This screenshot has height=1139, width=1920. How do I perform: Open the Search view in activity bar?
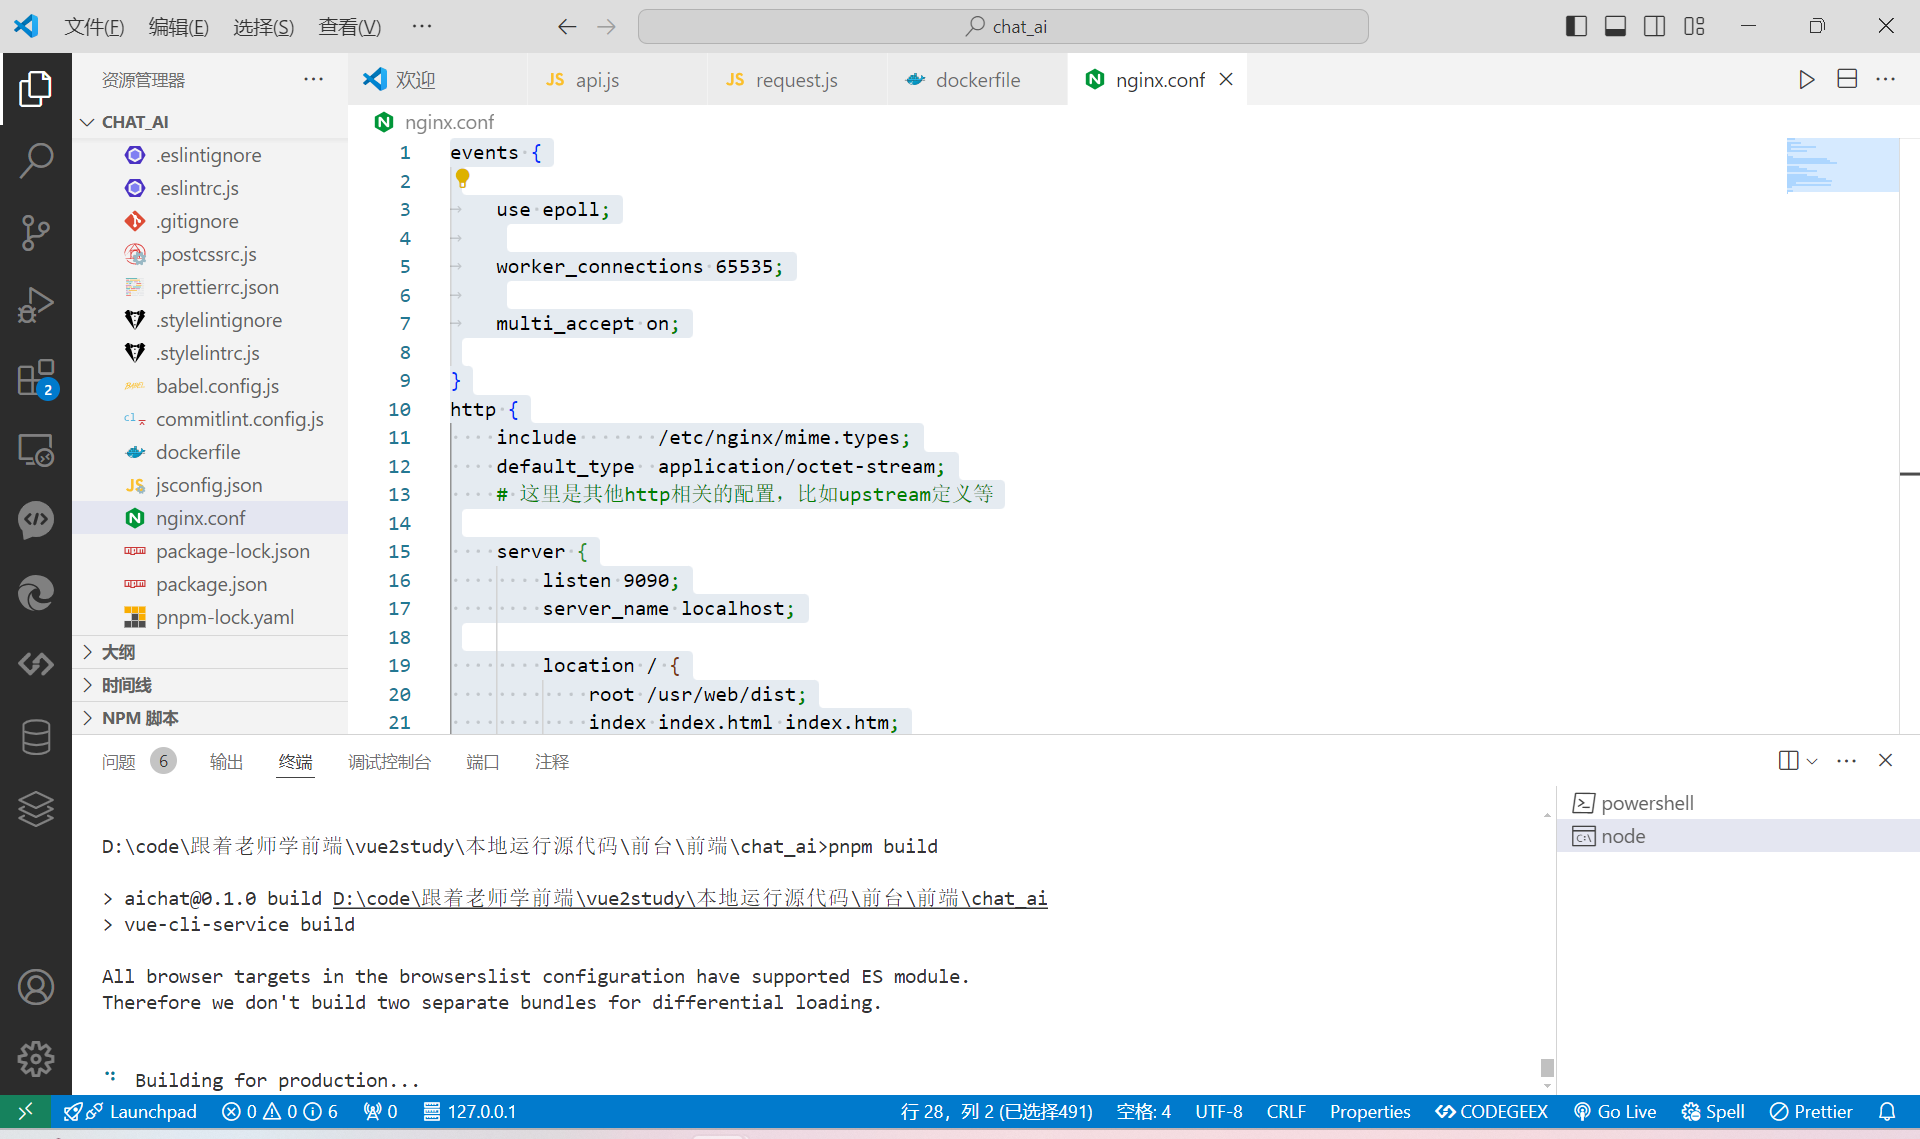tap(36, 160)
